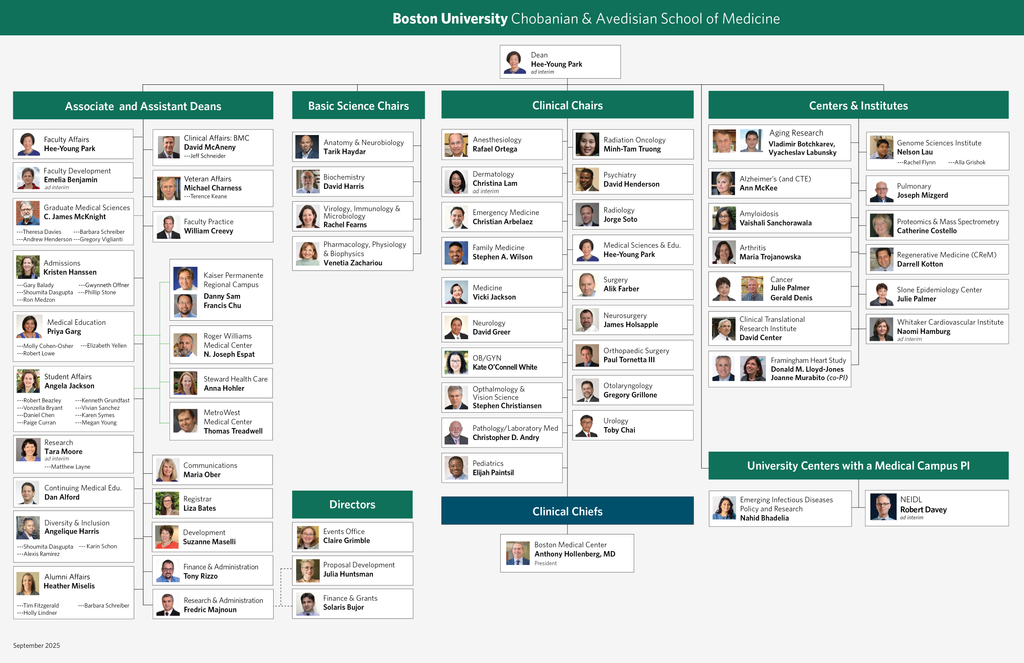Select Nelson Lau's Genome Sciences Institute photo

(x=881, y=148)
